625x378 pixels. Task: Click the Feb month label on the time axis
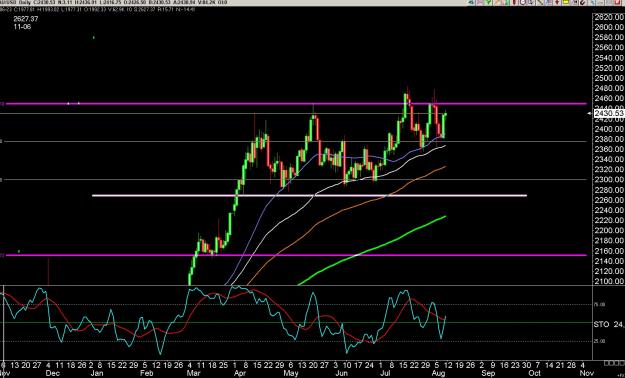147,373
